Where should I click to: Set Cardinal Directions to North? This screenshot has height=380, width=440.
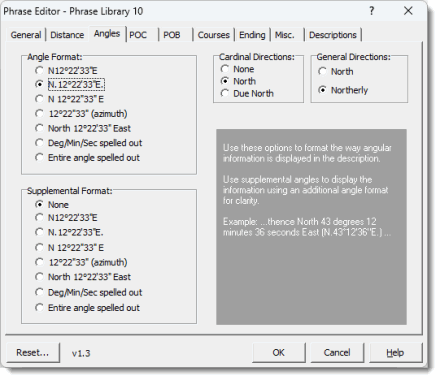tap(238, 81)
